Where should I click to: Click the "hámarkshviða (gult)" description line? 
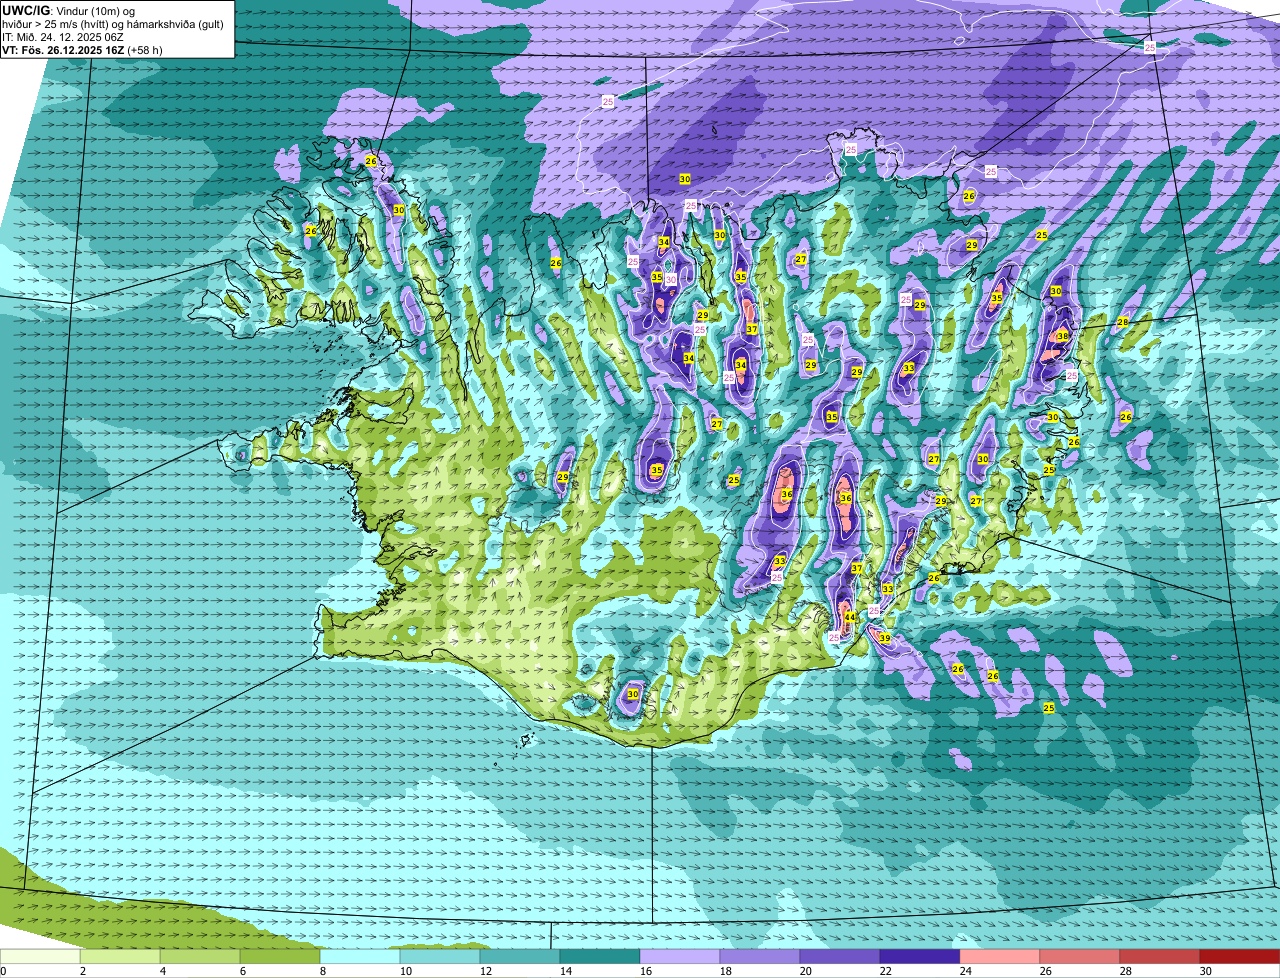174,24
